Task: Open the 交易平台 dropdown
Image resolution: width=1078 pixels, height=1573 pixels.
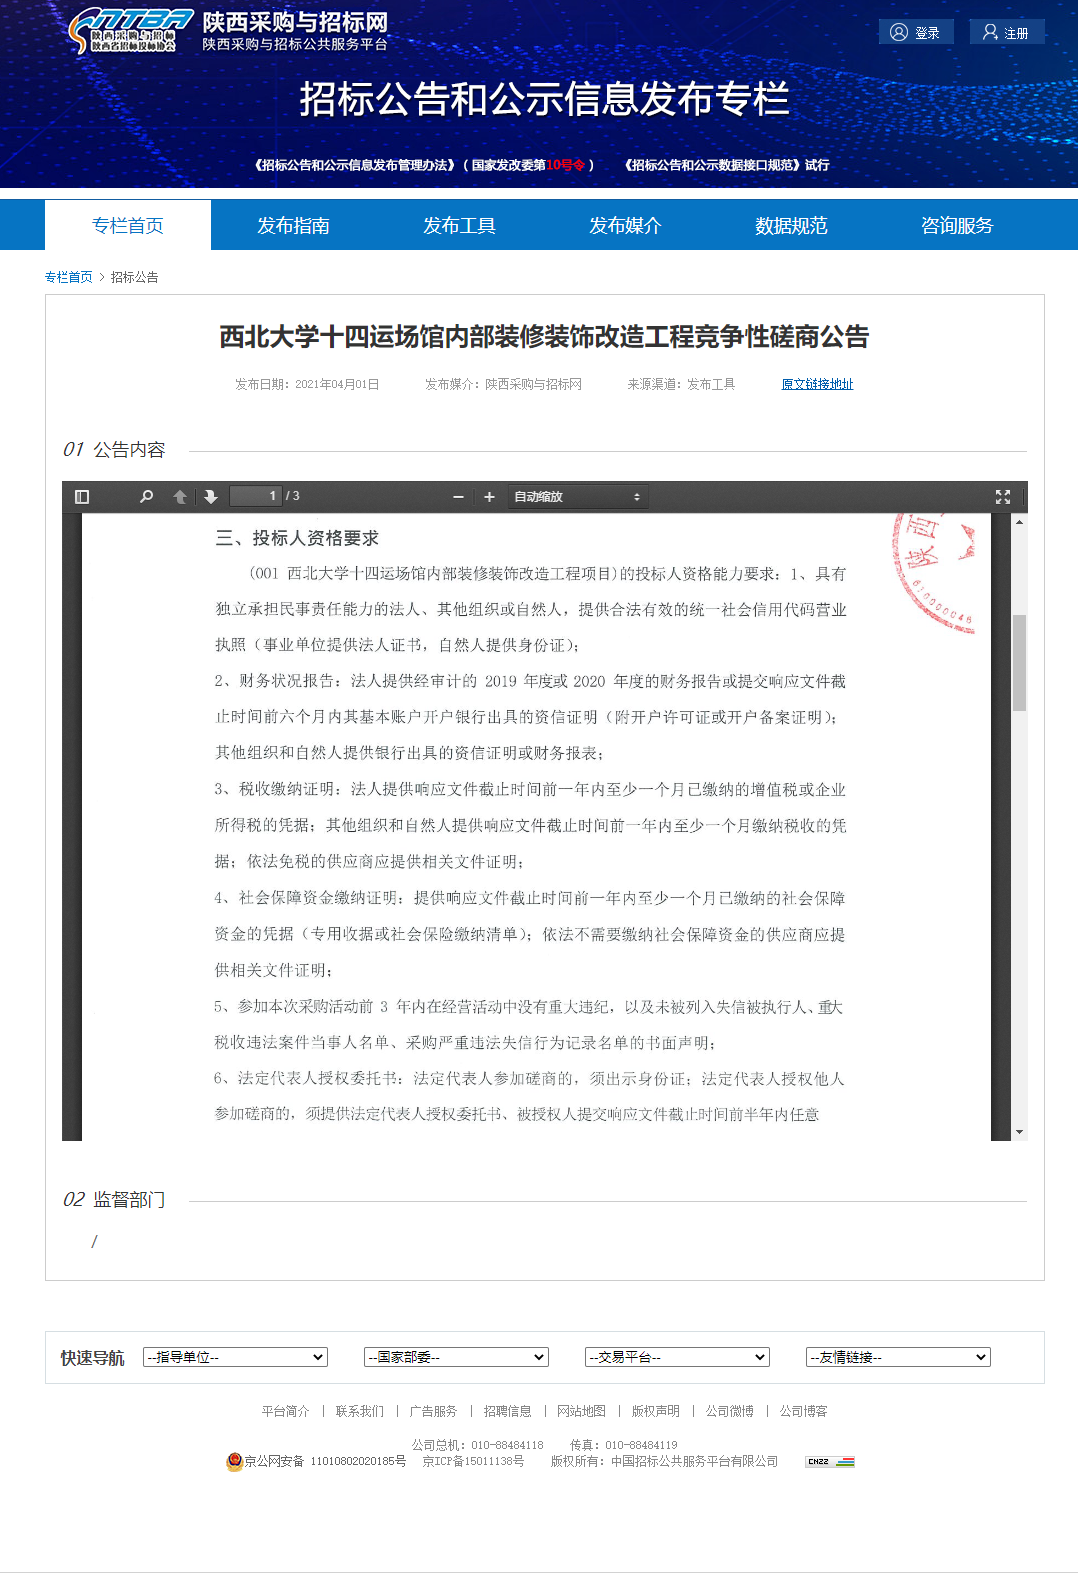Action: point(677,1357)
